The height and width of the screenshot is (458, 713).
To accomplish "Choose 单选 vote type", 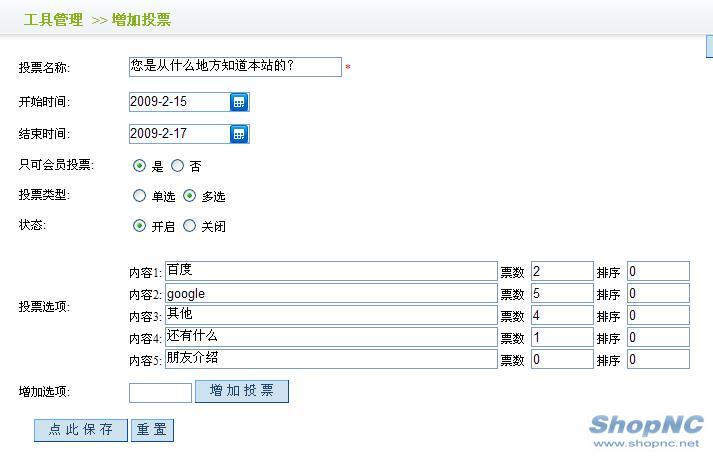I will (x=139, y=196).
